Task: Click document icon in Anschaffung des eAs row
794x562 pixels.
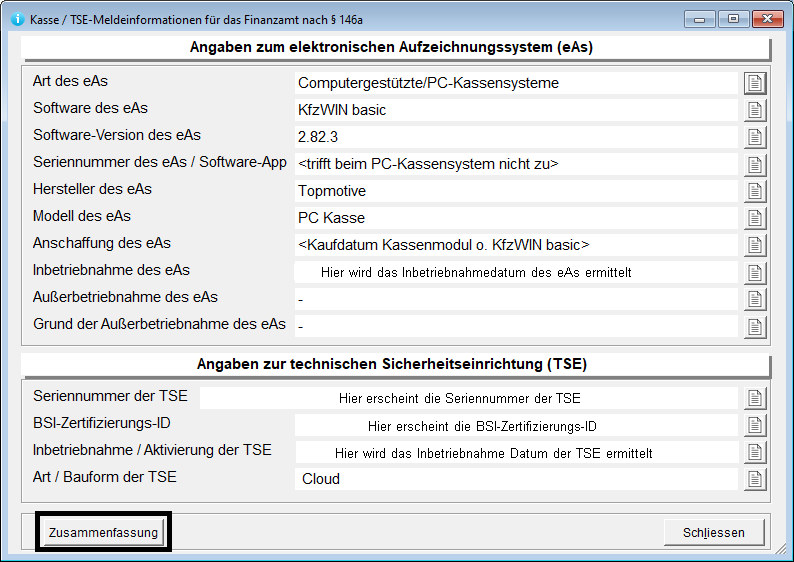Action: point(755,246)
